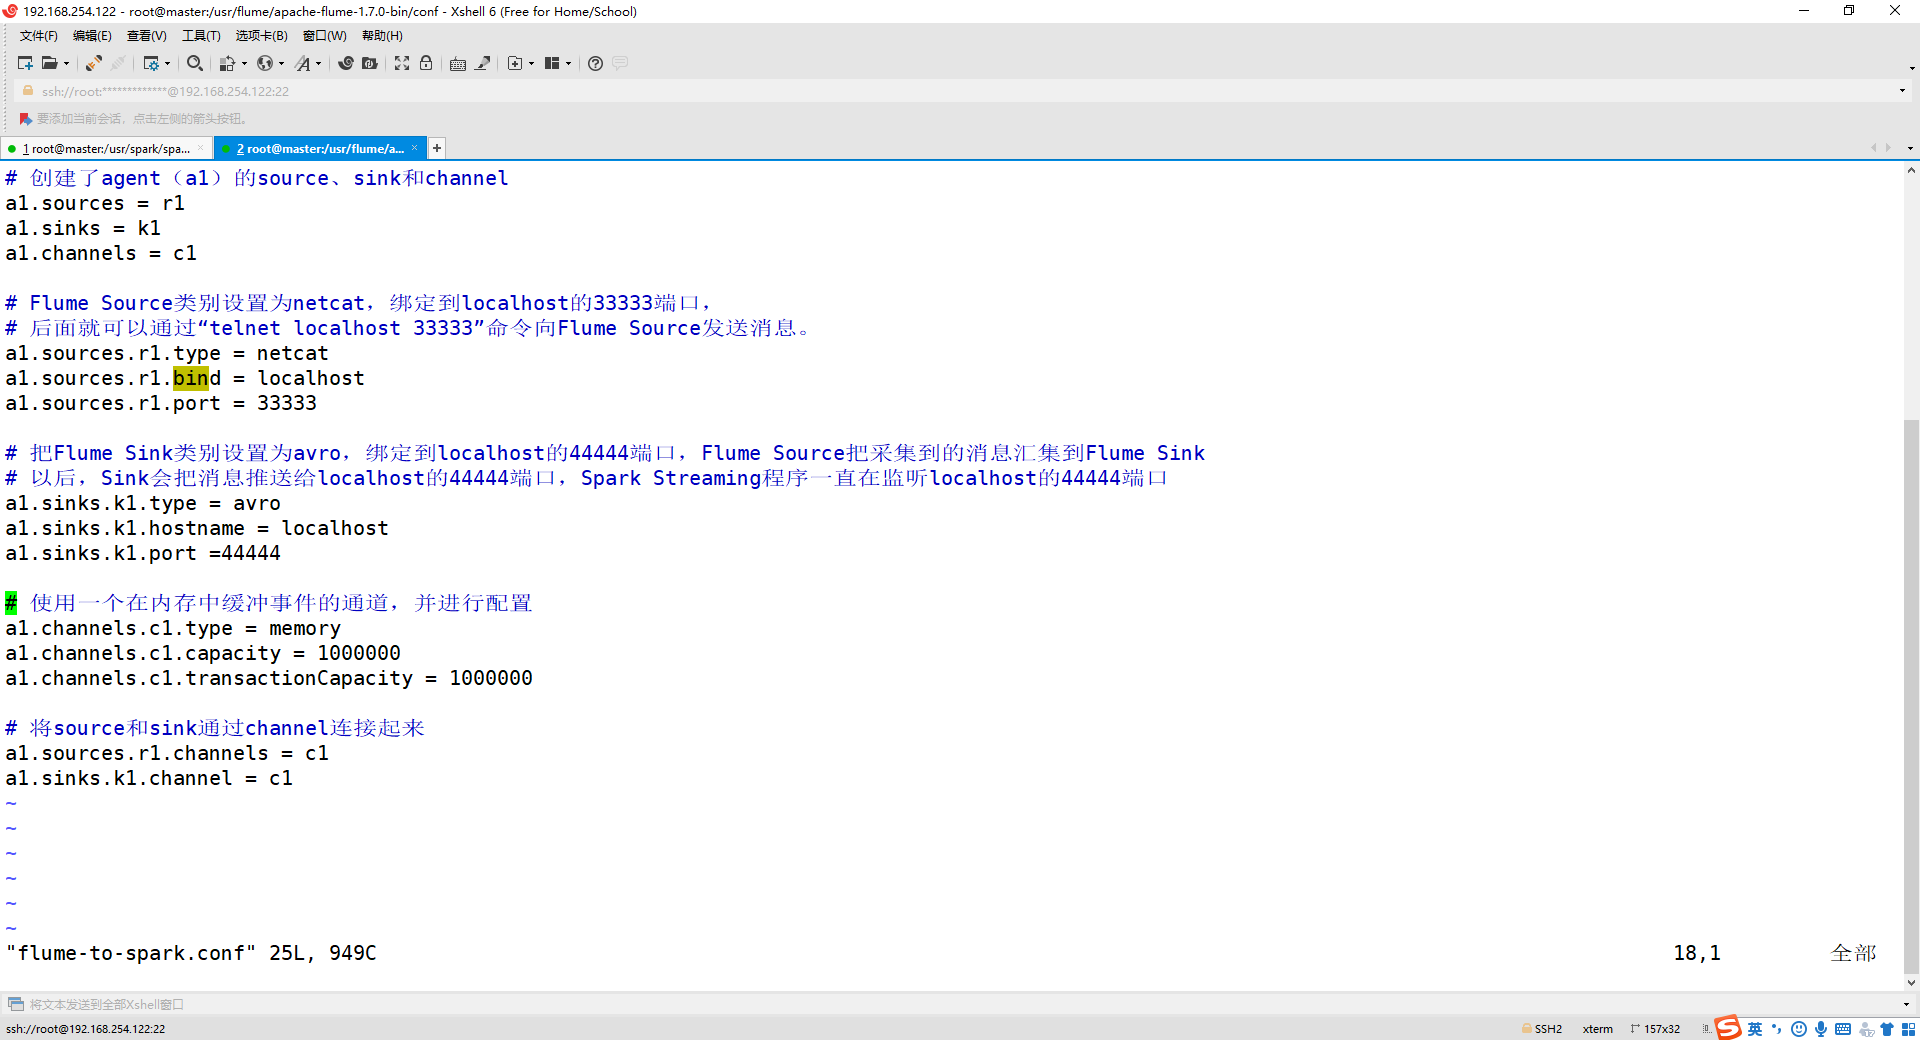
Task: Open the 文件(F) menu
Action: click(x=39, y=36)
